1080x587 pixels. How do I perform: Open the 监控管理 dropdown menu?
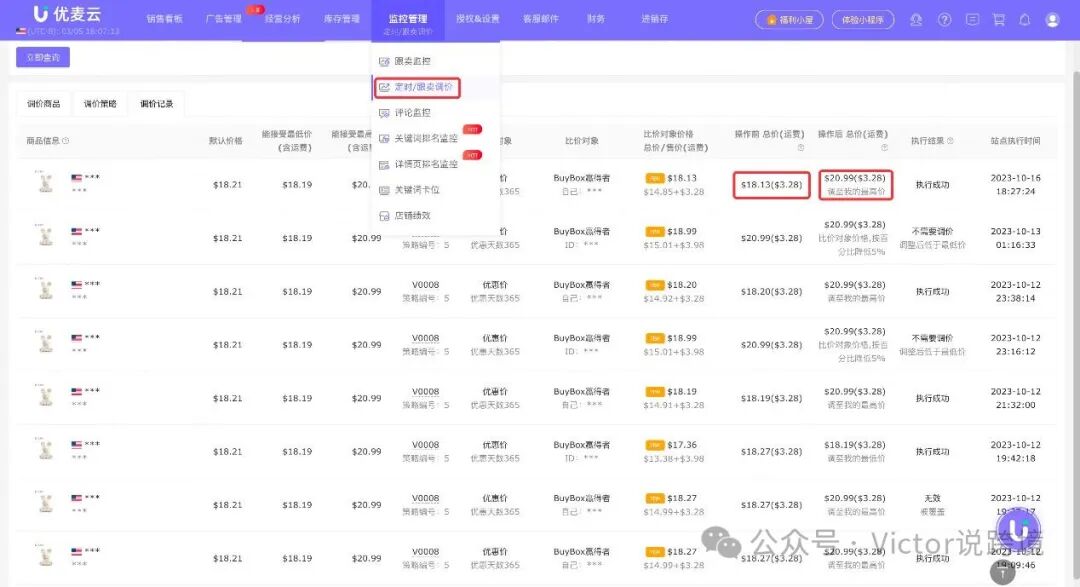406,18
